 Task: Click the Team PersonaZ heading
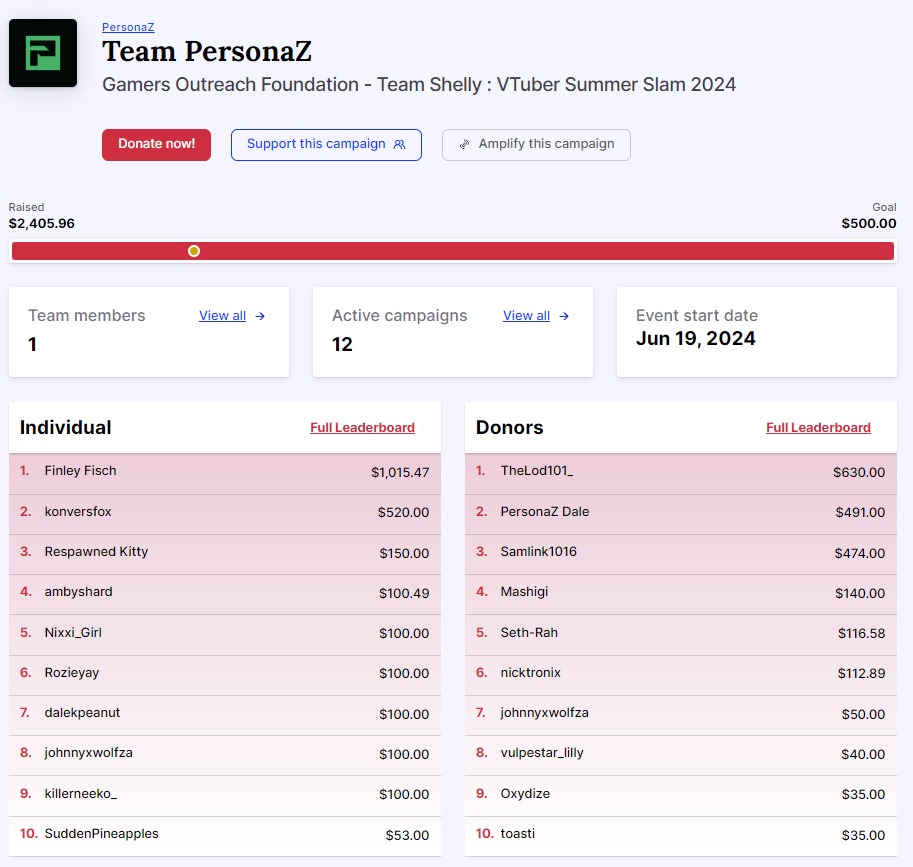point(207,52)
